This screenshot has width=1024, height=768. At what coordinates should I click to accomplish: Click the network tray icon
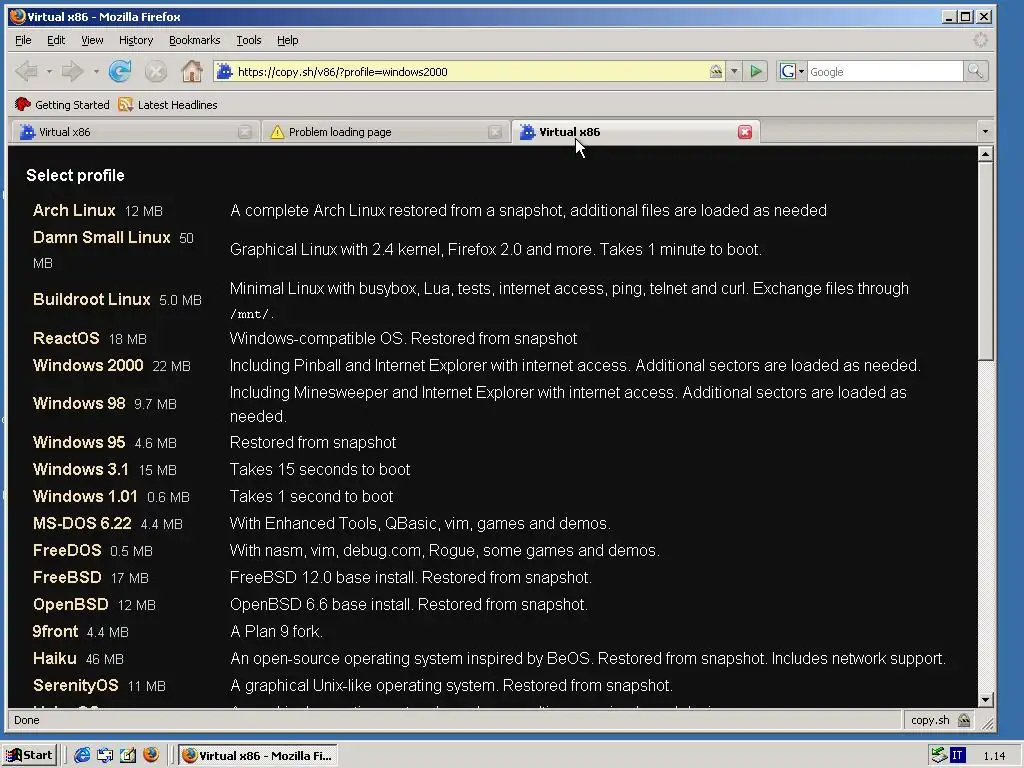(x=939, y=756)
